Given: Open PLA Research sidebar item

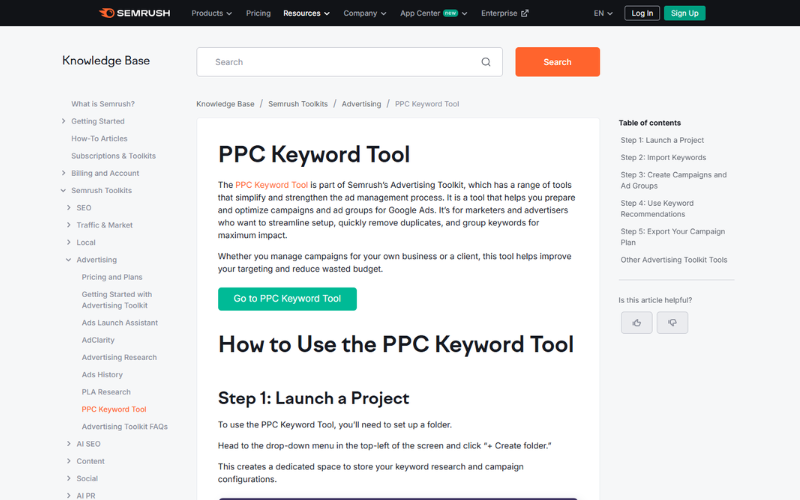Looking at the screenshot, I should point(106,392).
